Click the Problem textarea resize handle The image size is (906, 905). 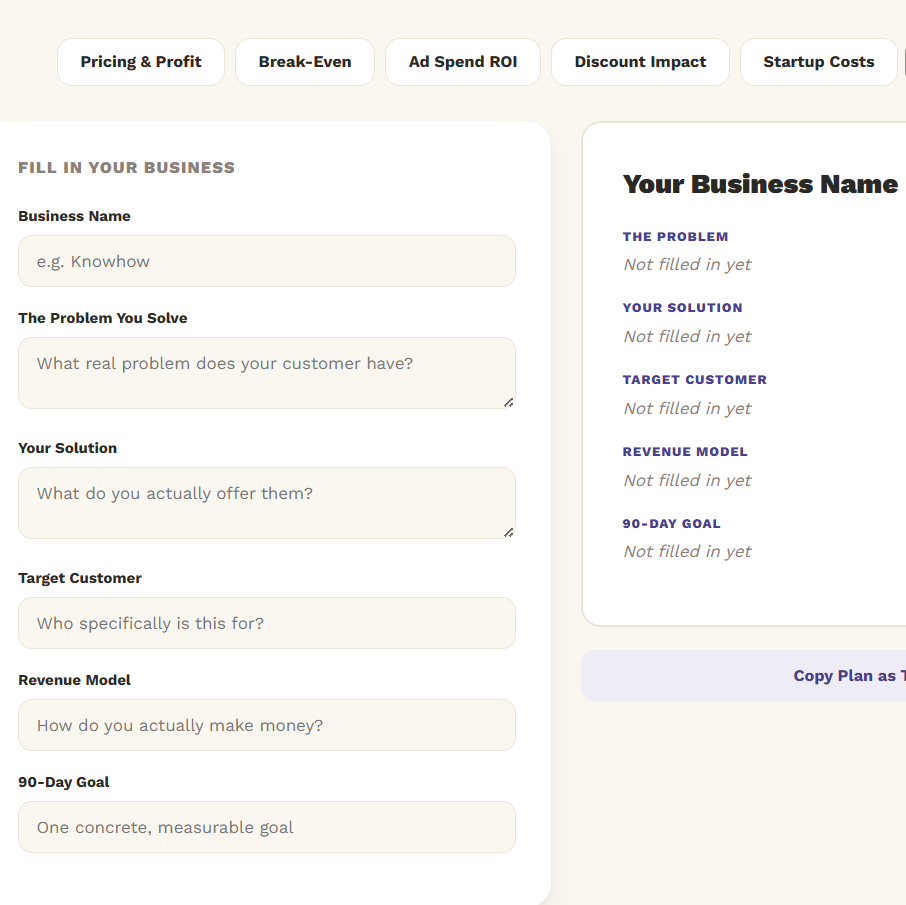[508, 403]
